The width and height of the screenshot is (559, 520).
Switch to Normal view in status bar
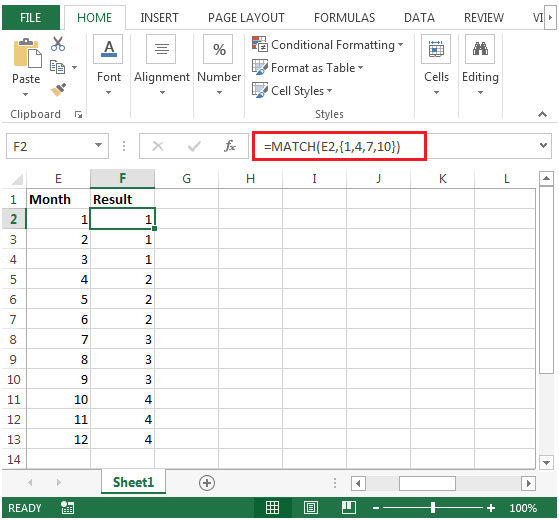[x=272, y=508]
